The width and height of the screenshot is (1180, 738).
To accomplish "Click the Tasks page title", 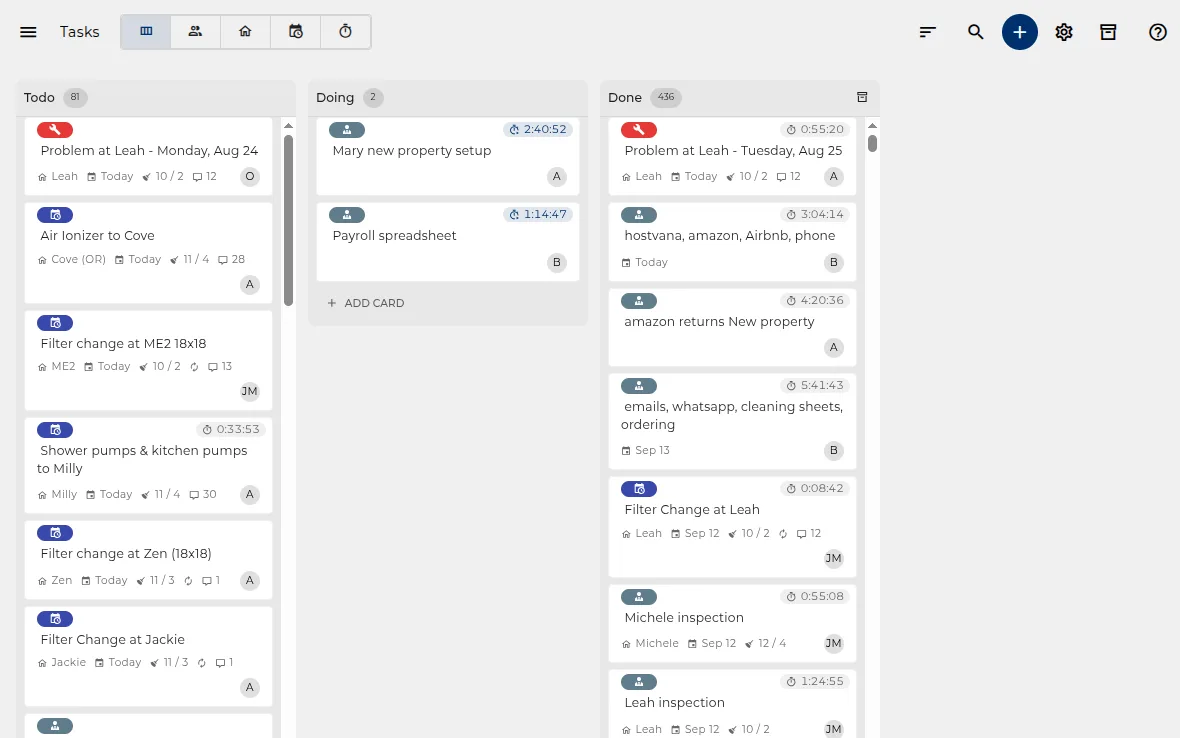I will click(x=80, y=32).
